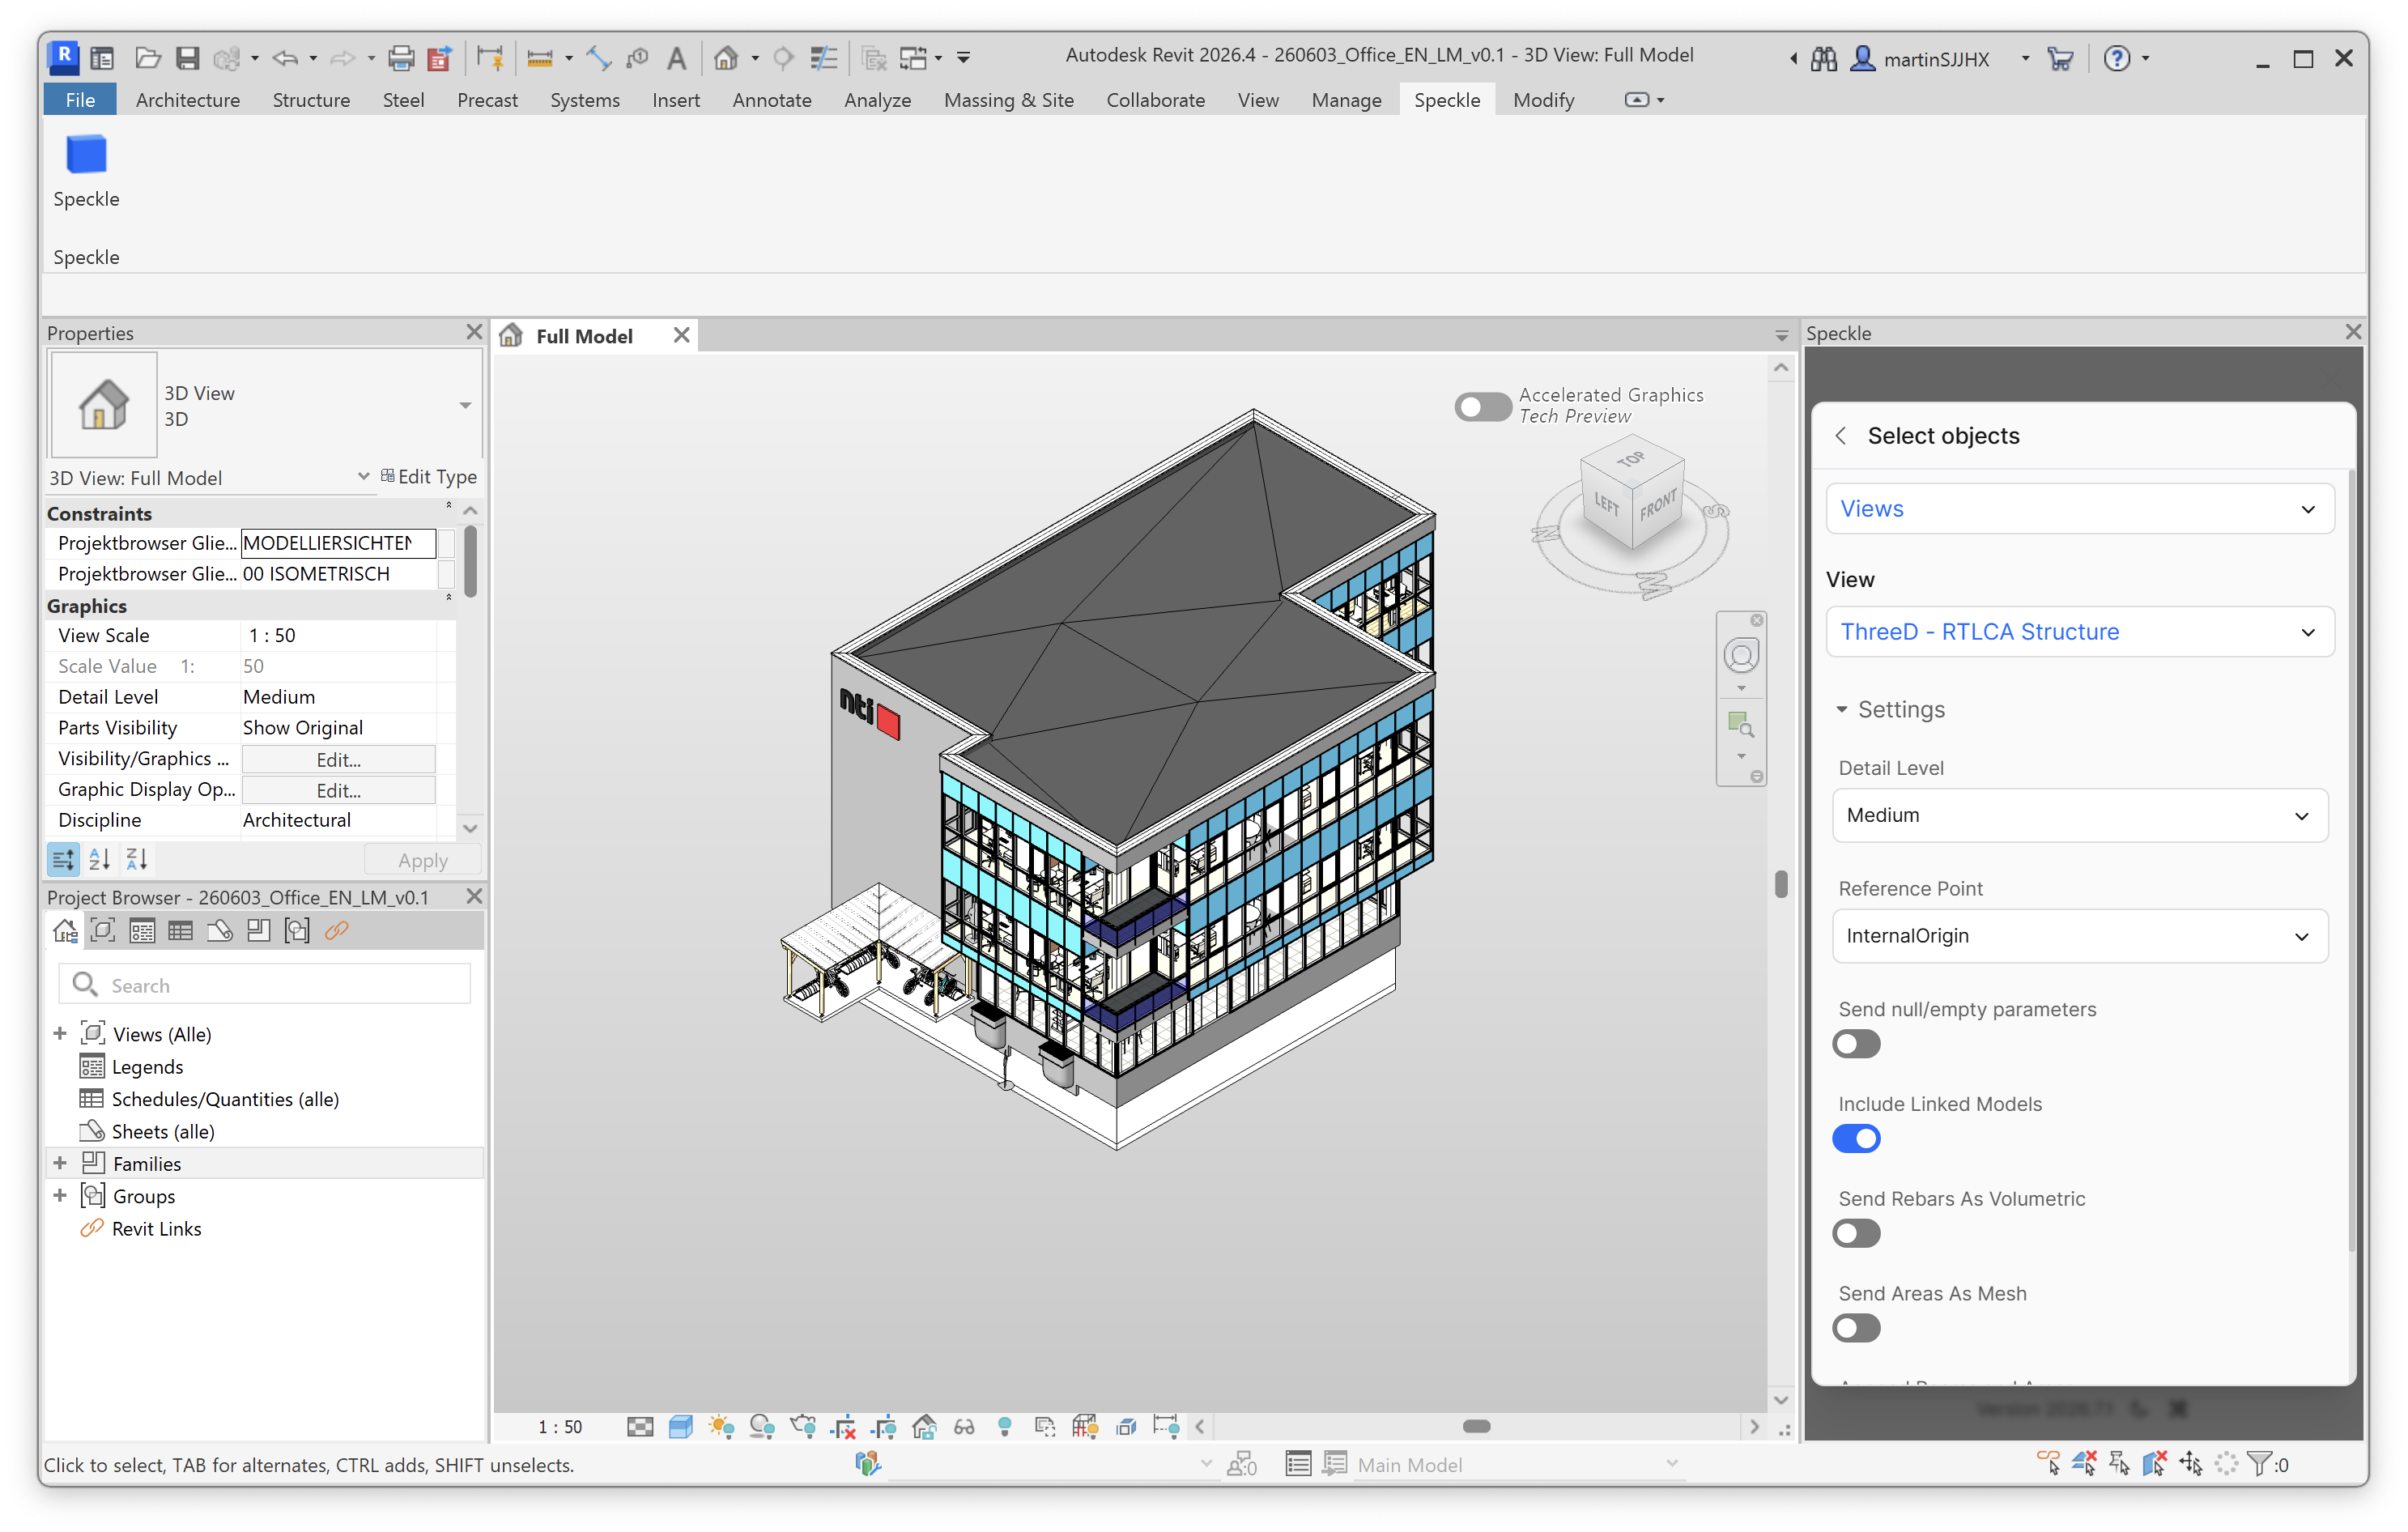Click the Visual Style cube icon in view control bar
The width and height of the screenshot is (2408, 1532).
point(681,1427)
